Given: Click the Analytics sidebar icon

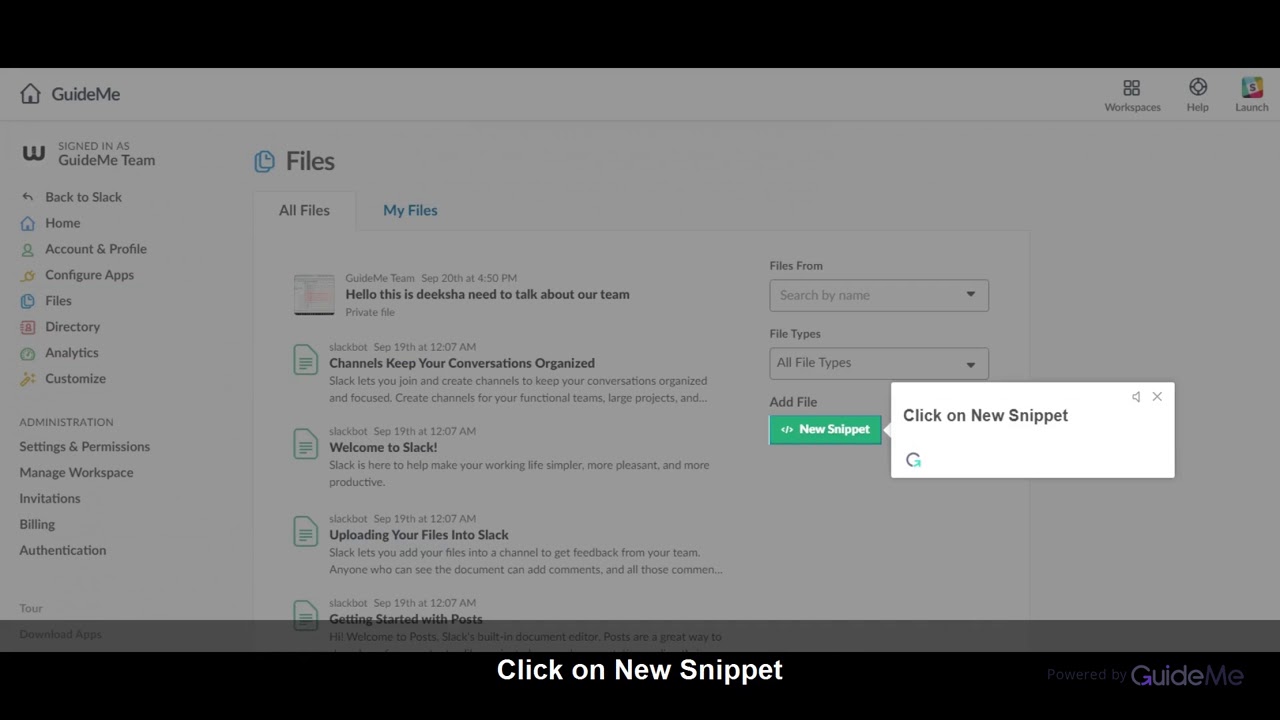Looking at the screenshot, I should (27, 353).
